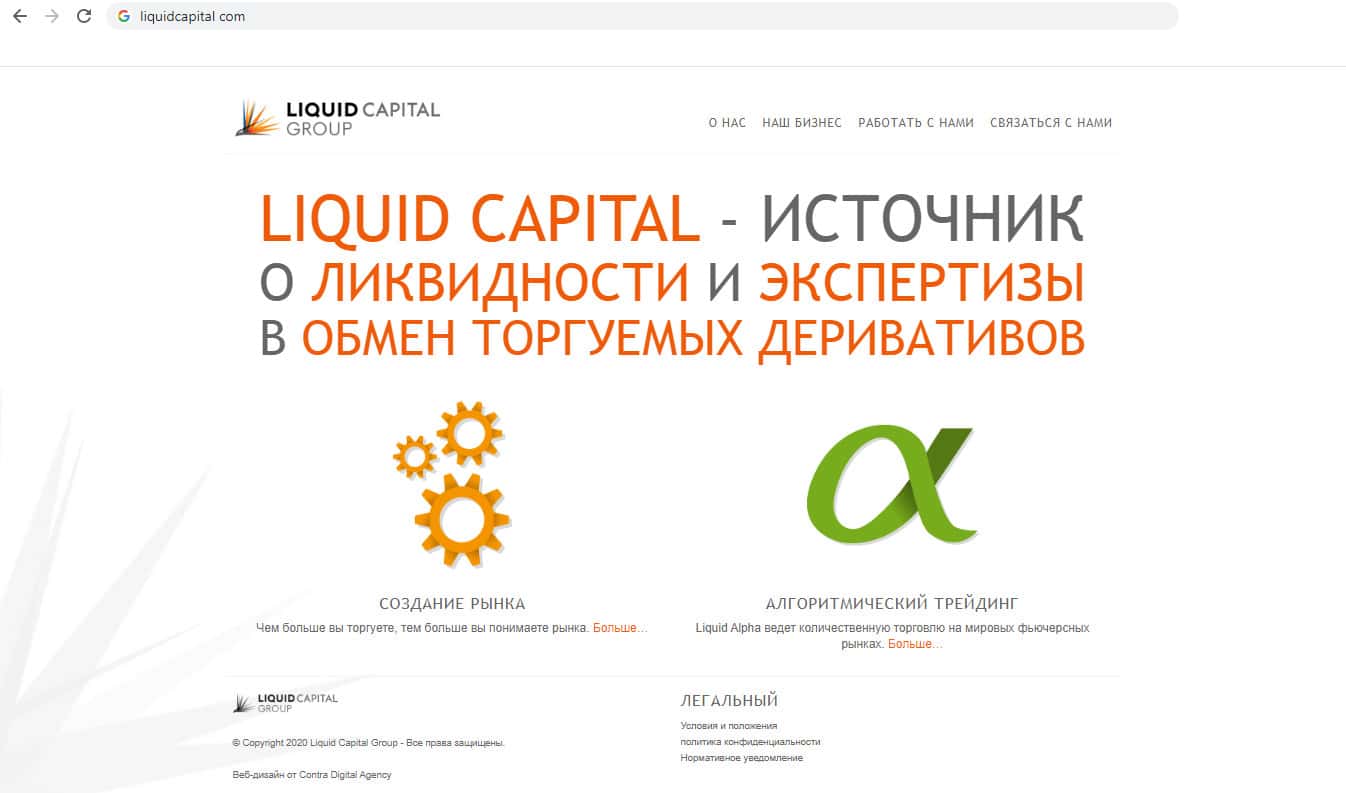Click Больше link under АЛГОРИТМИЧЕСКИЙ ТРЕЙДИНГ

915,644
